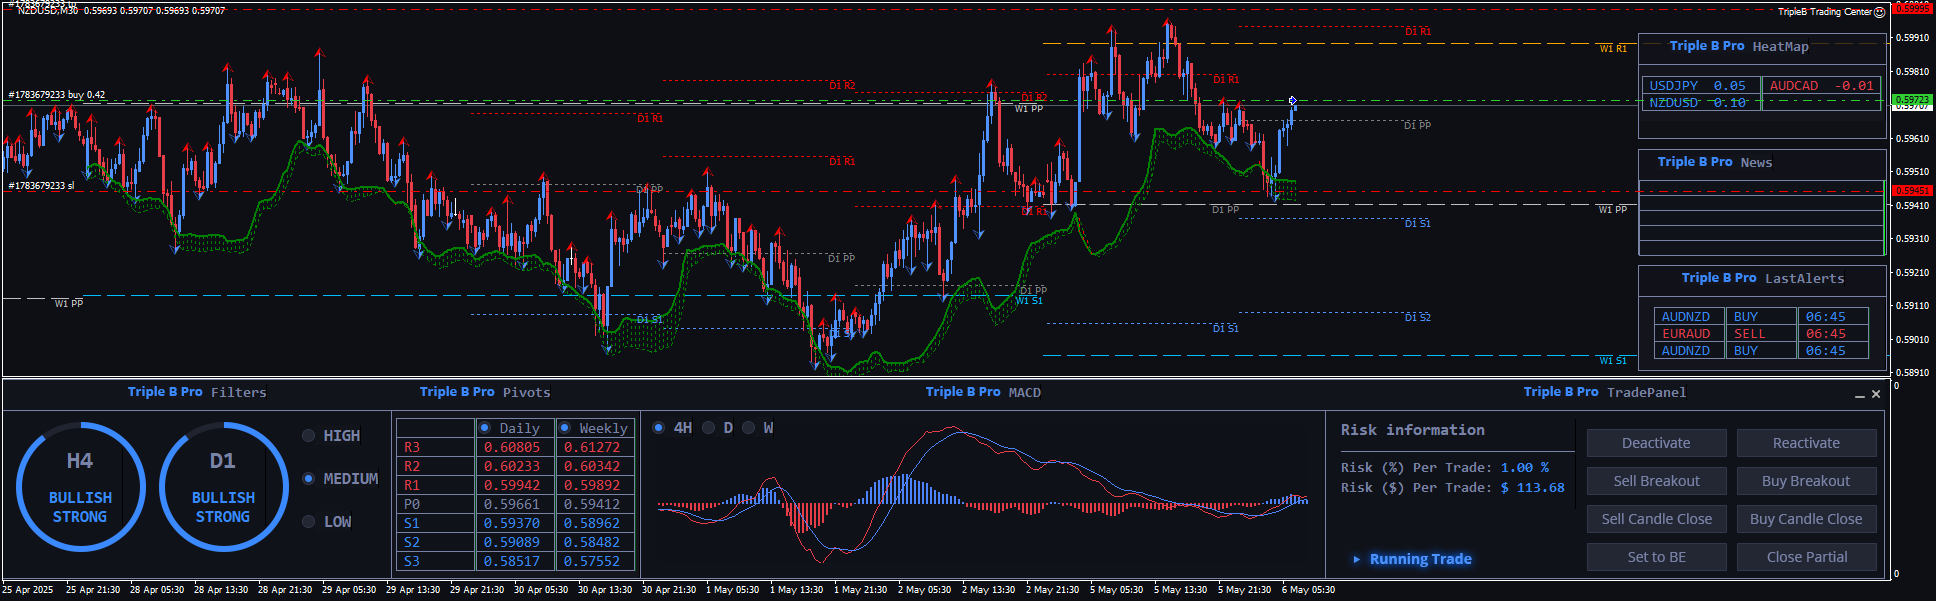The width and height of the screenshot is (1936, 601).
Task: Switch MACD to the W timeframe
Action: 748,428
